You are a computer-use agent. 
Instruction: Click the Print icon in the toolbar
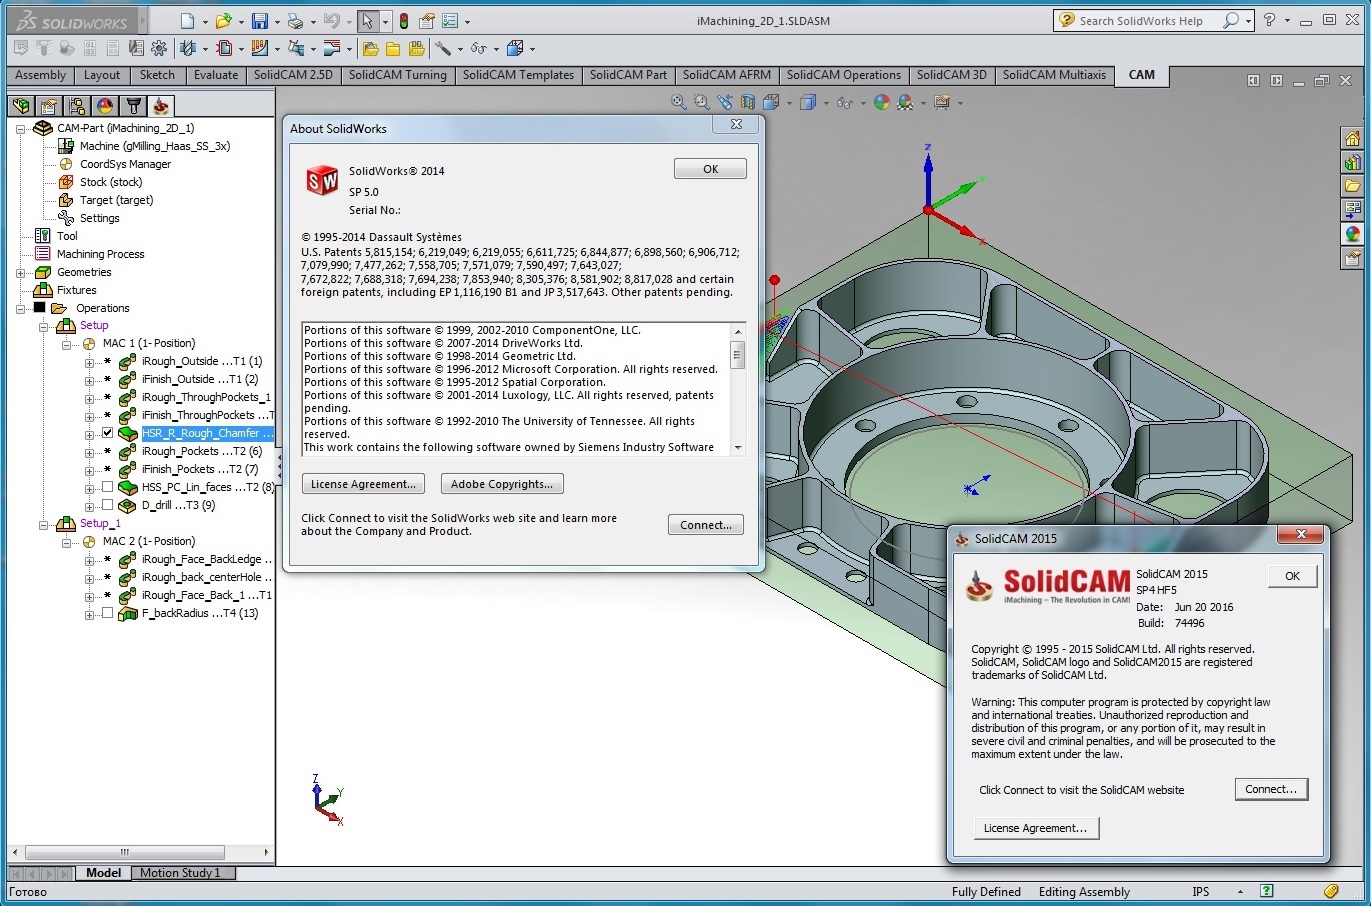[x=295, y=21]
